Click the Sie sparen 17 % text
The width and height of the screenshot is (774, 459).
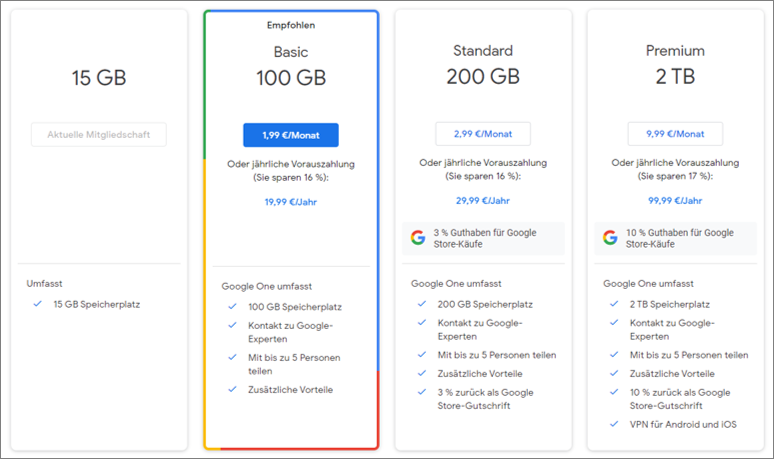[x=675, y=176]
